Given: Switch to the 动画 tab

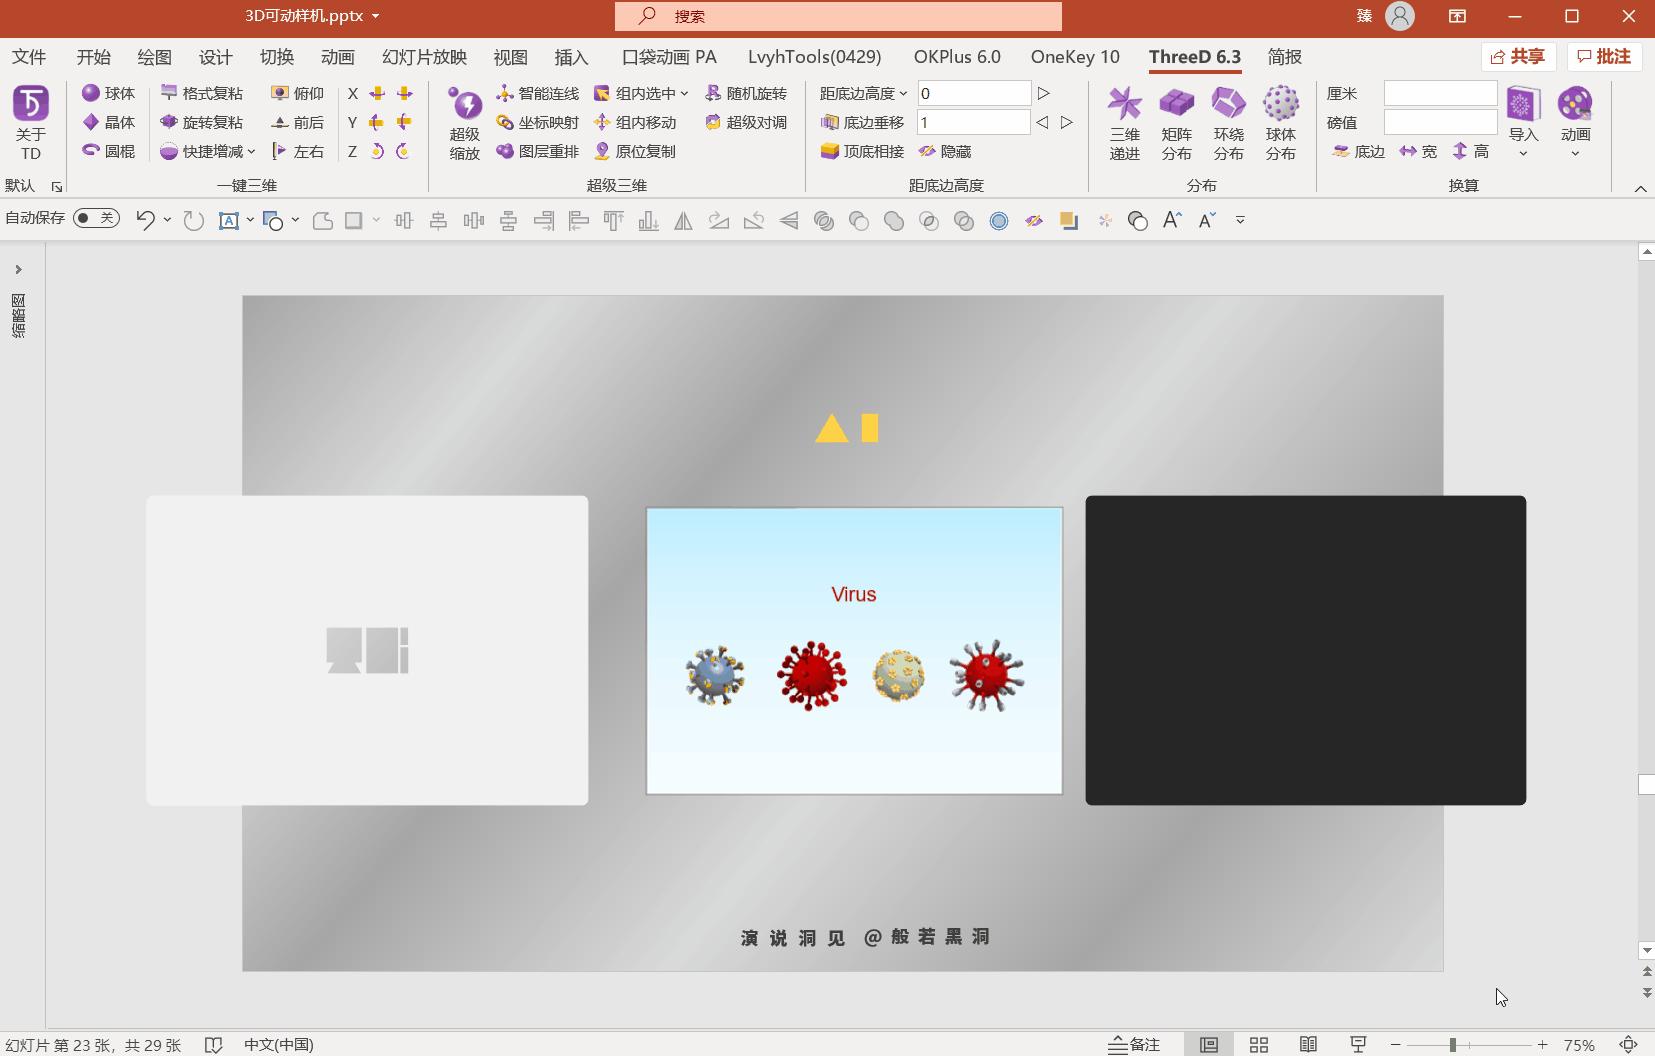Looking at the screenshot, I should [x=338, y=57].
